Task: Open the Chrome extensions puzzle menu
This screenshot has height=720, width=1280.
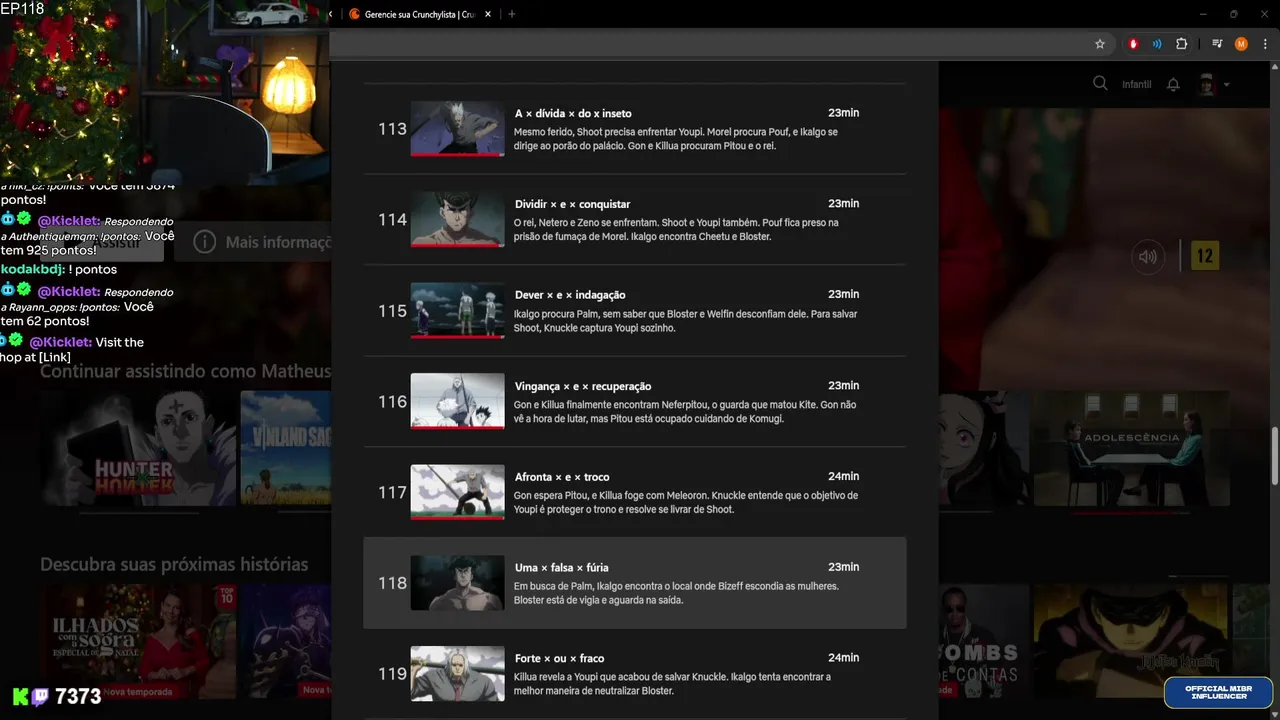Action: 1181,44
